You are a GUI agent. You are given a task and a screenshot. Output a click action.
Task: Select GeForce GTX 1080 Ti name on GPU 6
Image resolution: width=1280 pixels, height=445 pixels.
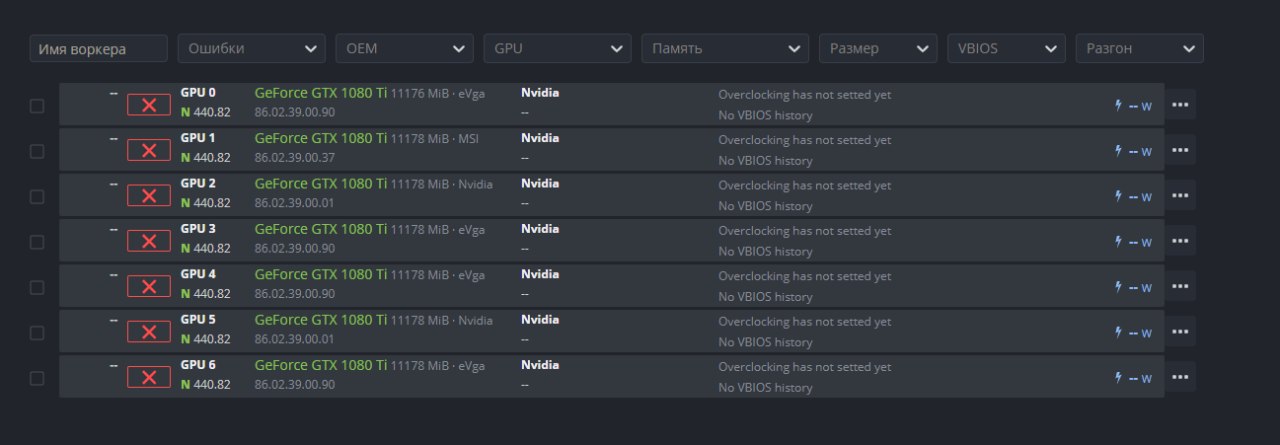pyautogui.click(x=321, y=365)
